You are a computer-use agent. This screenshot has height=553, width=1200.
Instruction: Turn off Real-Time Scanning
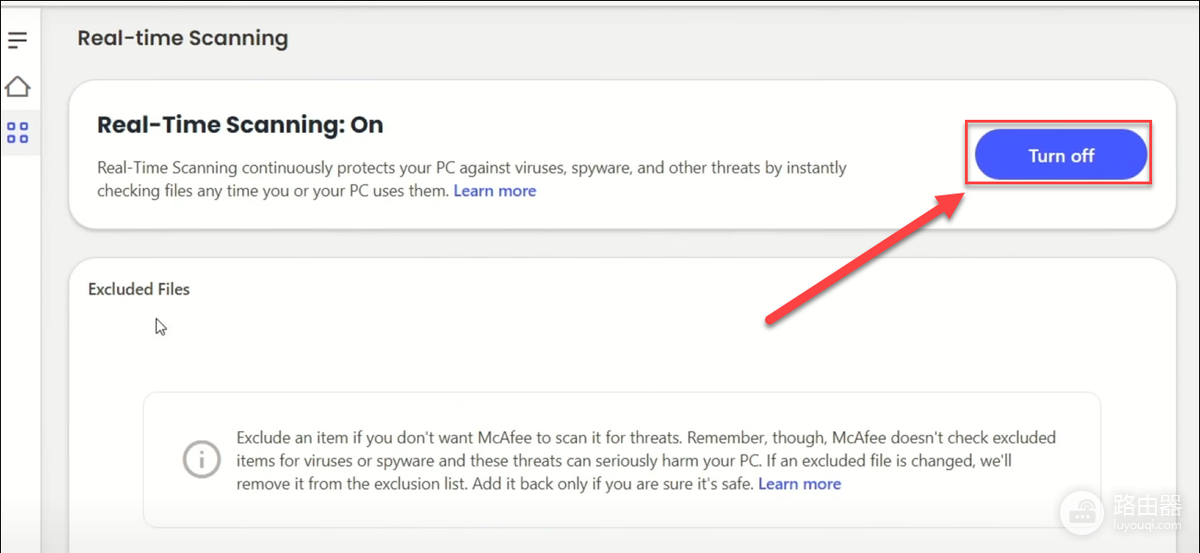pos(1061,155)
